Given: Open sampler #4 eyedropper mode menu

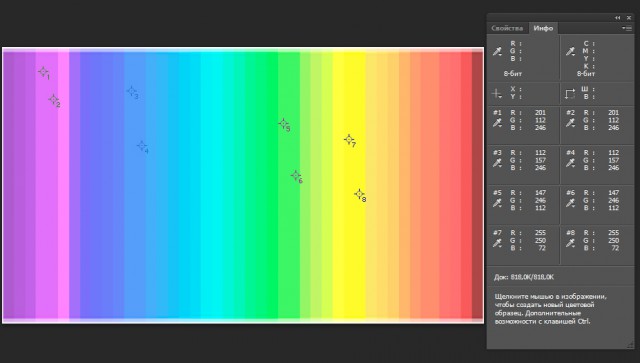Looking at the screenshot, I should pyautogui.click(x=570, y=163).
